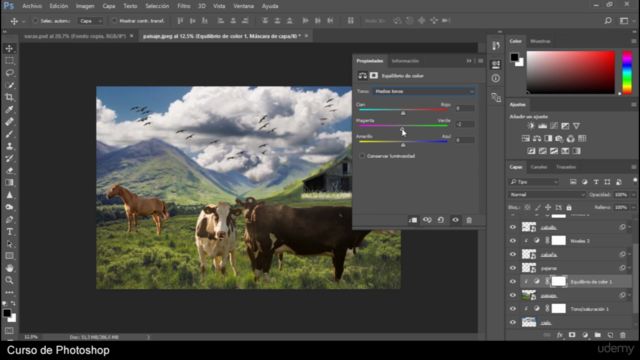Delete layer with Layers panel trash icon
Image resolution: width=640 pixels, height=360 pixels.
click(x=623, y=335)
